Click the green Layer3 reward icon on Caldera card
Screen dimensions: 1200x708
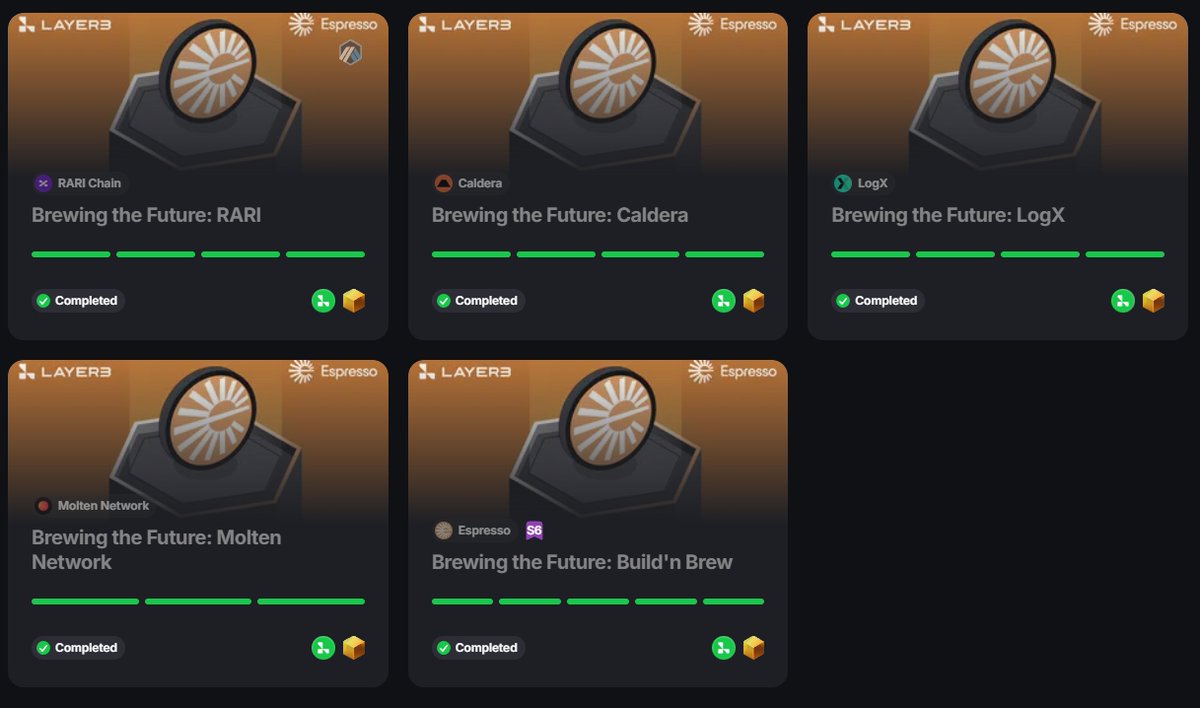coord(723,300)
